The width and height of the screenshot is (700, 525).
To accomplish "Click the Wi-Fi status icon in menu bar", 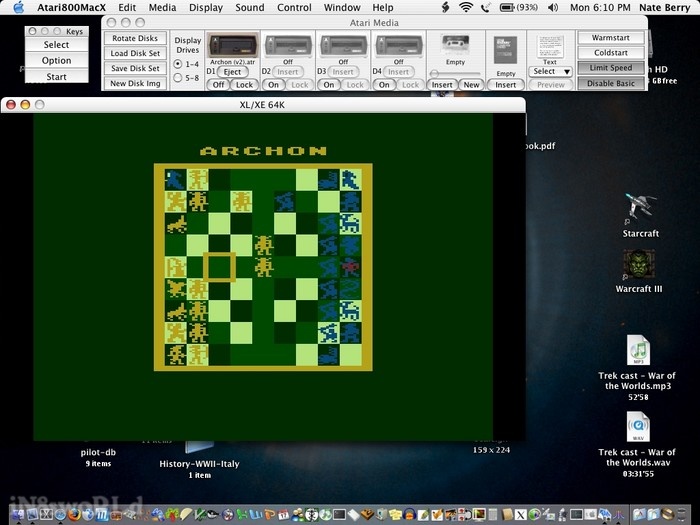I will pyautogui.click(x=466, y=7).
